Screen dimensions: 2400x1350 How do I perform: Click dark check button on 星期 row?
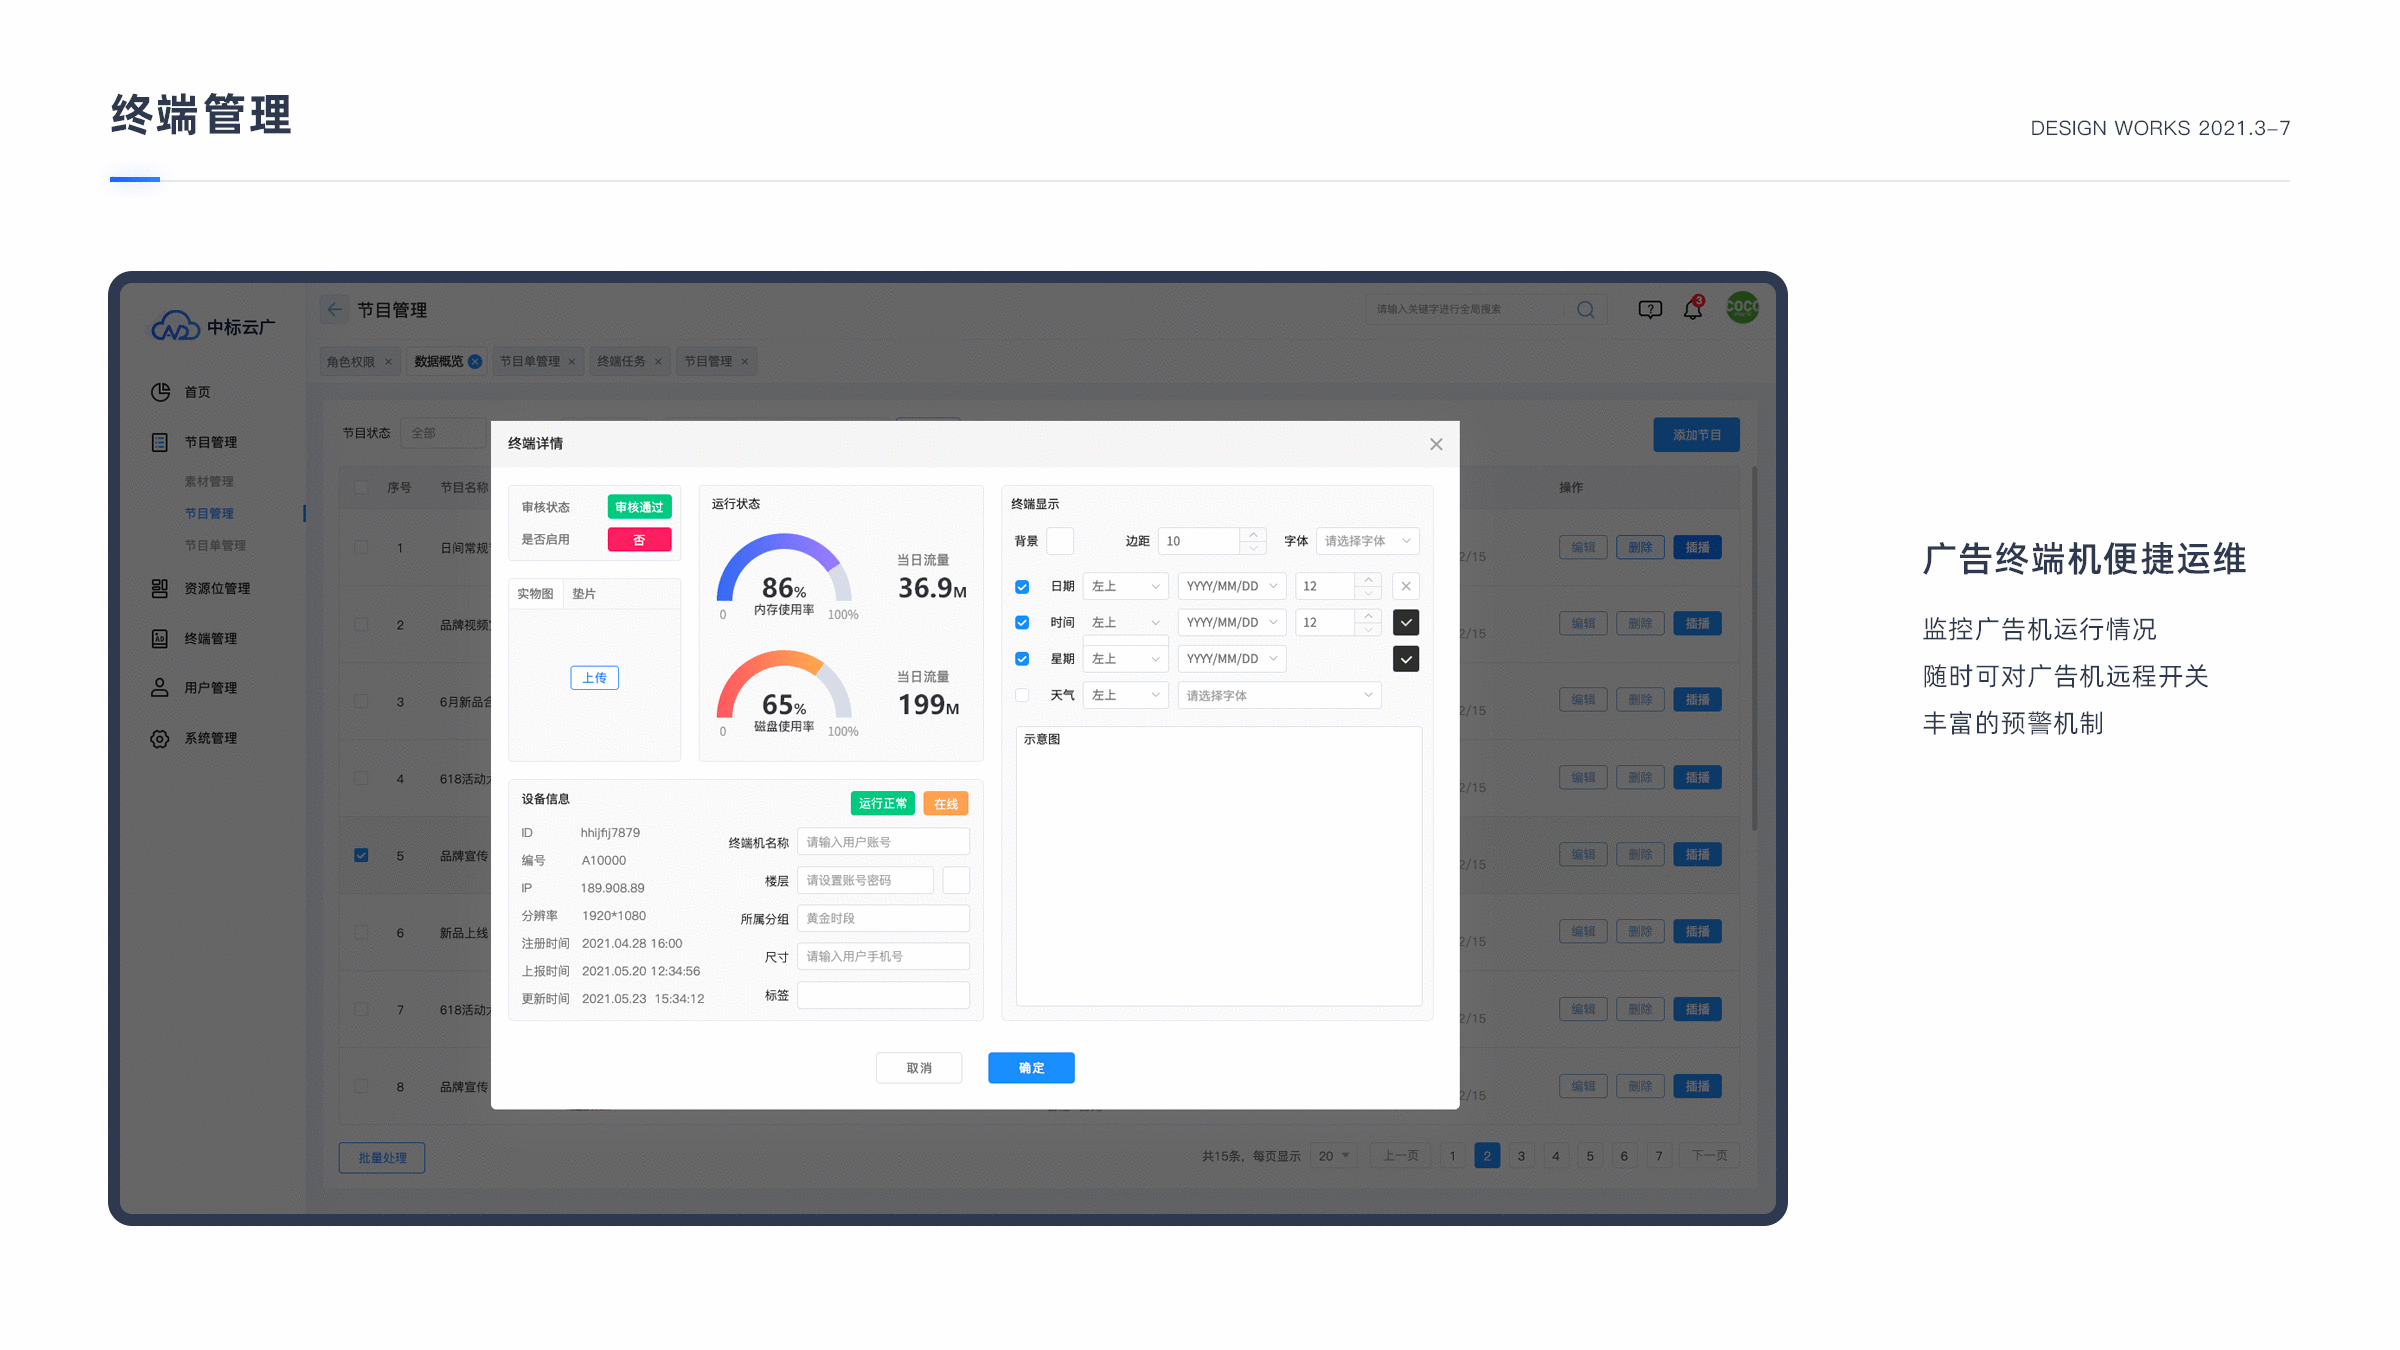1406,659
